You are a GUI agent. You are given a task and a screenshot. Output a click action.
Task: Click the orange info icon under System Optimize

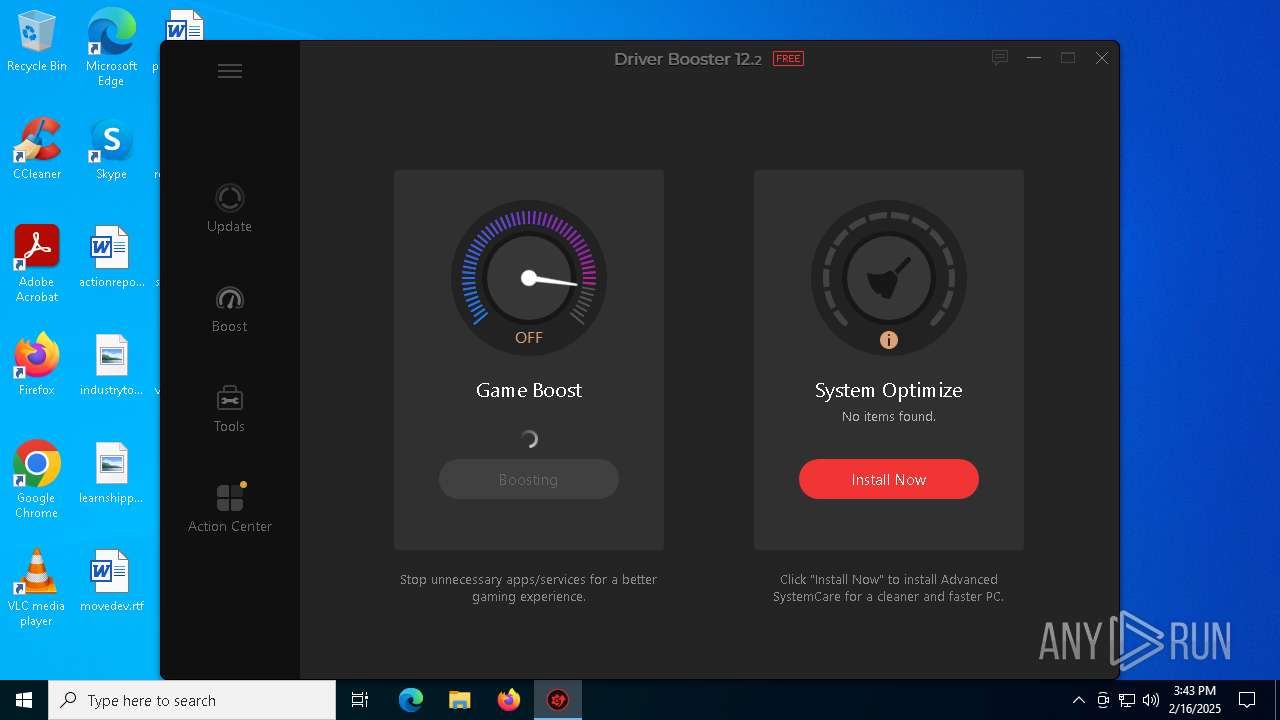point(889,340)
